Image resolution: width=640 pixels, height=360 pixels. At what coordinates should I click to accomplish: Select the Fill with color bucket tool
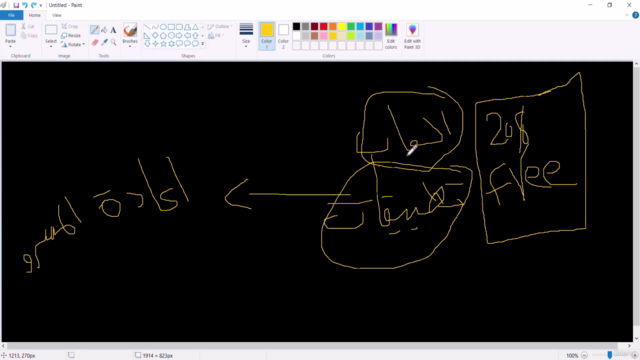104,30
